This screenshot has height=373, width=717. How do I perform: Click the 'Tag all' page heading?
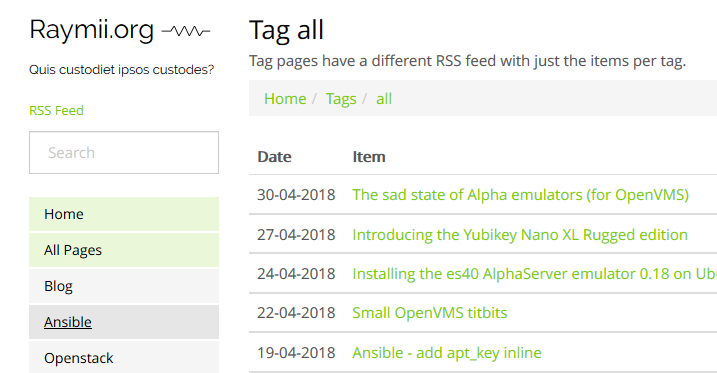[286, 30]
